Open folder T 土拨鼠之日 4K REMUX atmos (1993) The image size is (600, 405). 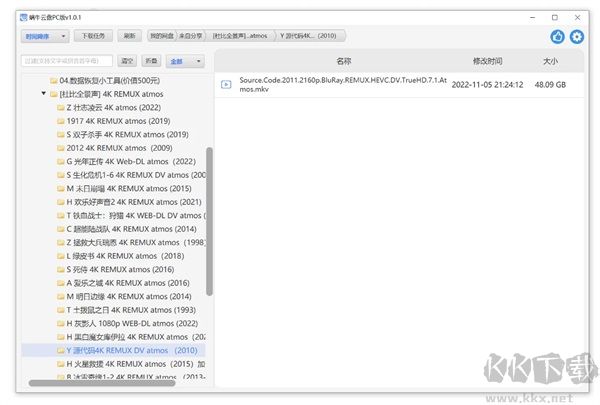coord(131,310)
